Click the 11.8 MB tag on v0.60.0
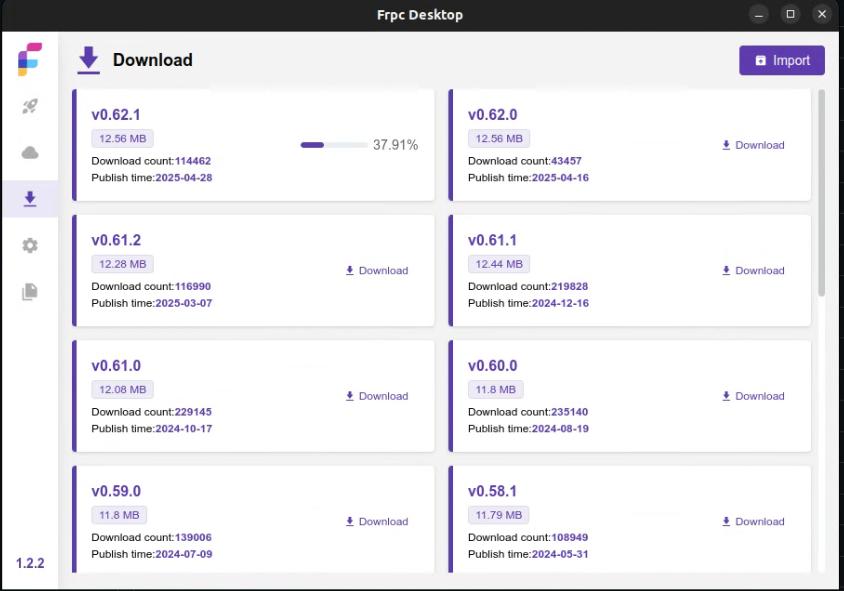Screen dimensions: 844x591 tap(496, 389)
